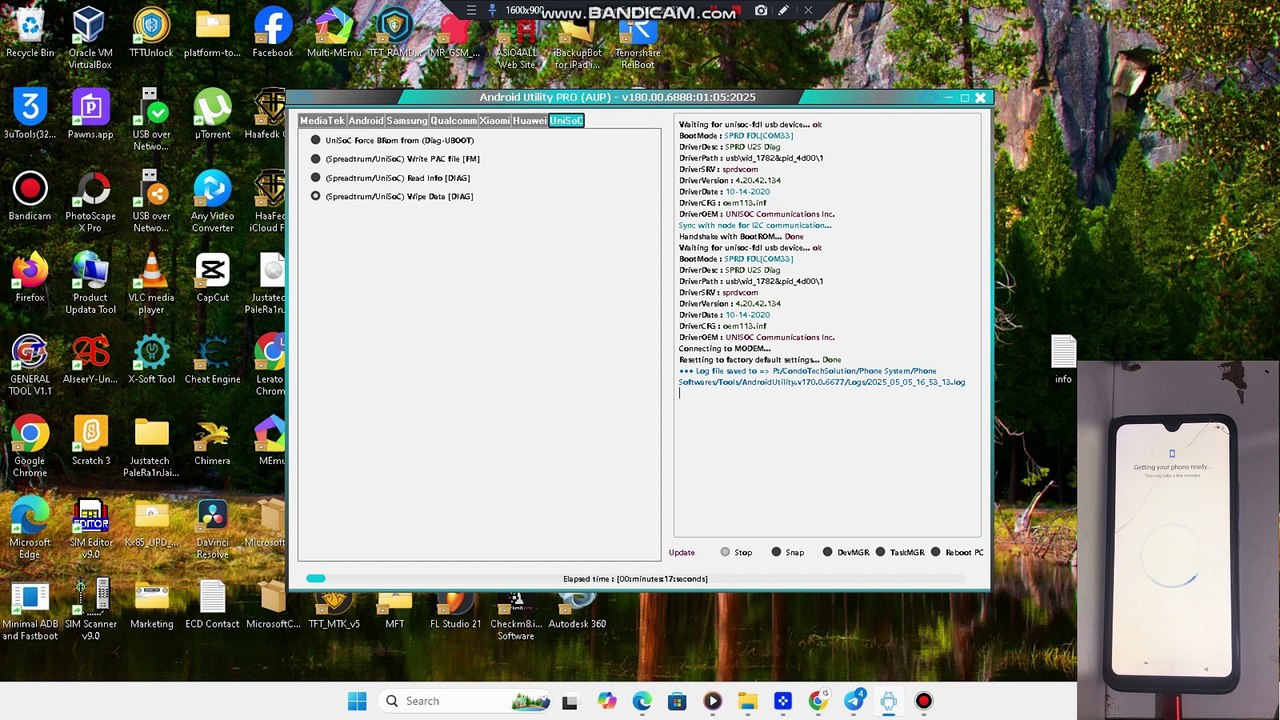Open Telegram from the taskbar
Image resolution: width=1280 pixels, height=720 pixels.
(854, 701)
